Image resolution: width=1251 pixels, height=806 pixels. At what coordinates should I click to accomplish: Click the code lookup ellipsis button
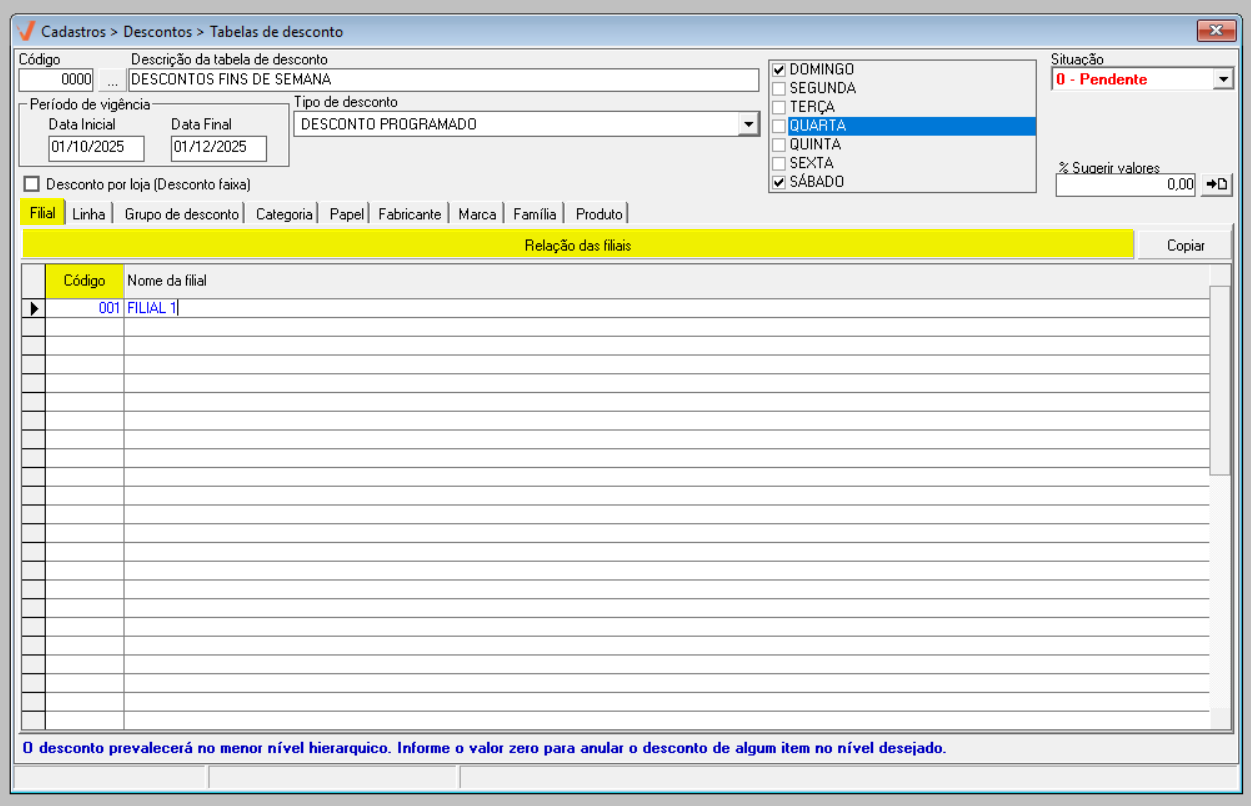[112, 80]
